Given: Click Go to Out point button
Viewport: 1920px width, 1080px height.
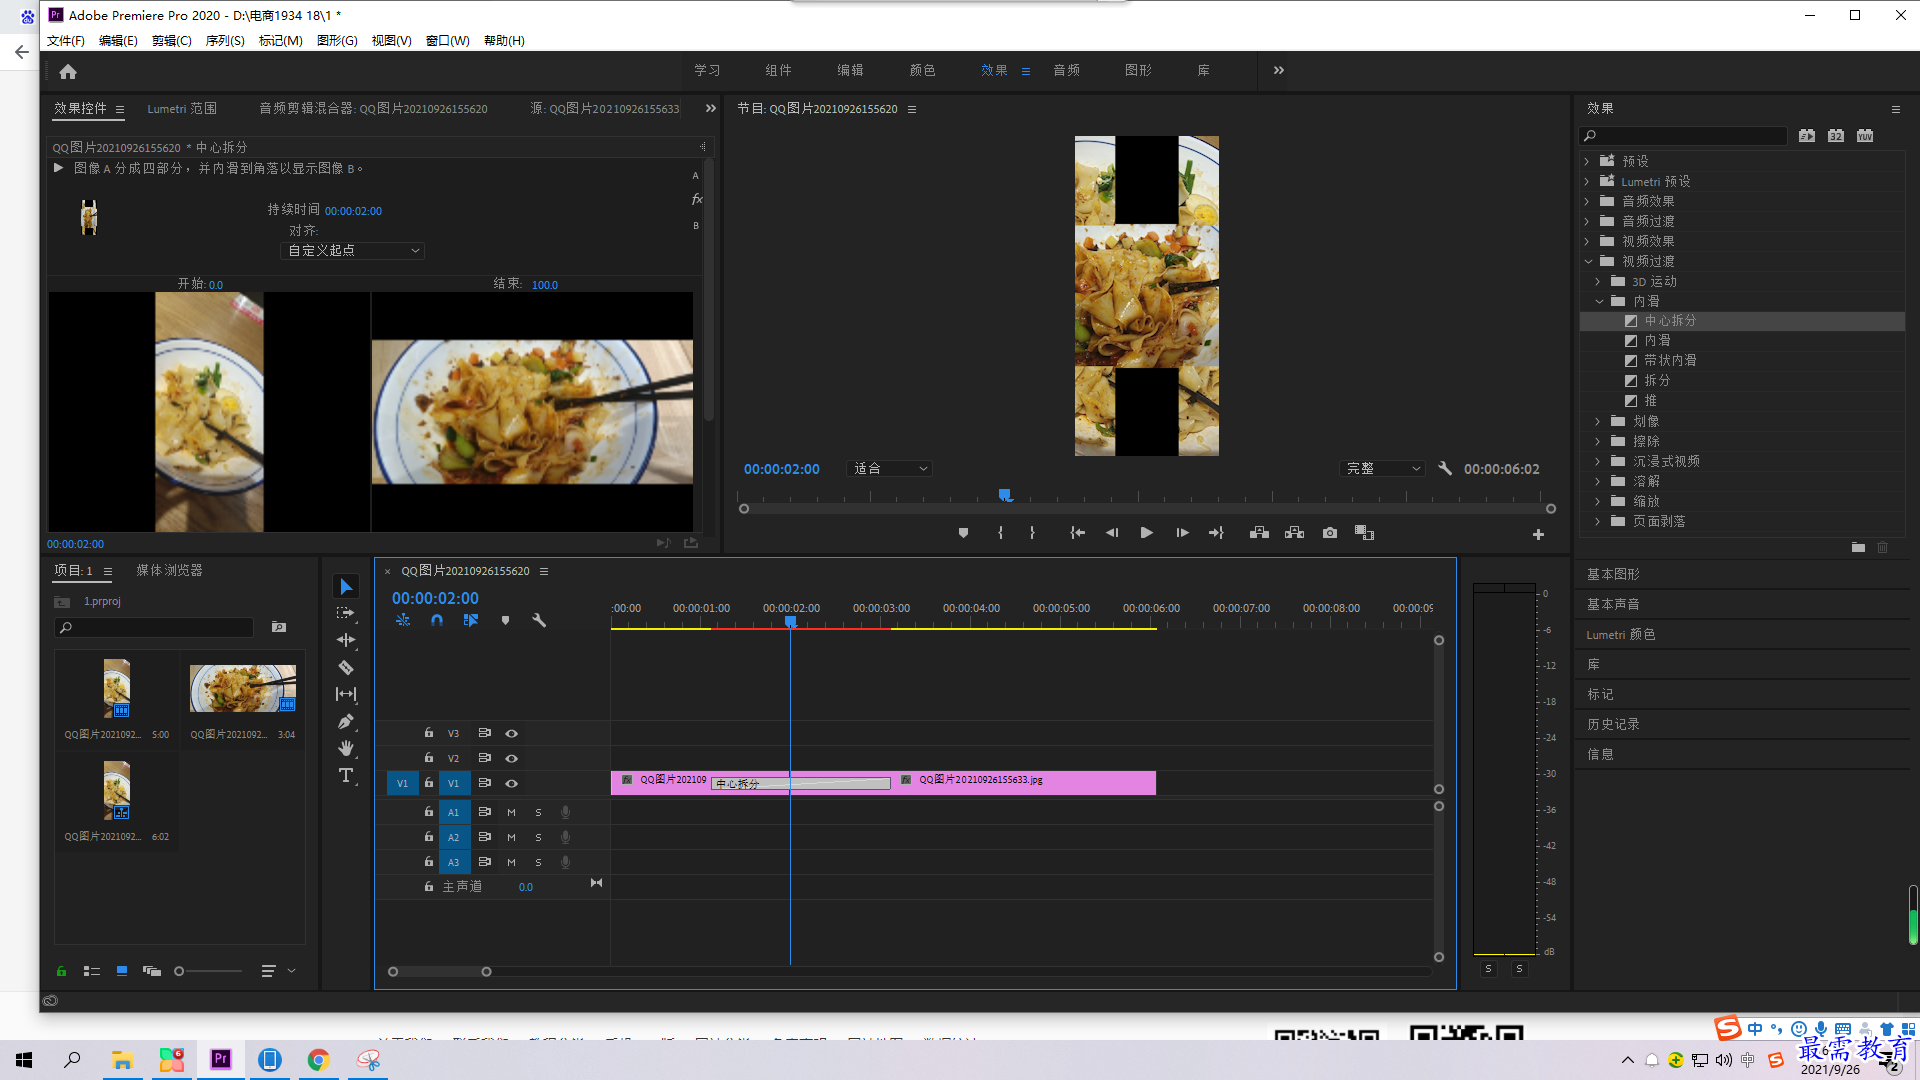Looking at the screenshot, I should [1216, 533].
